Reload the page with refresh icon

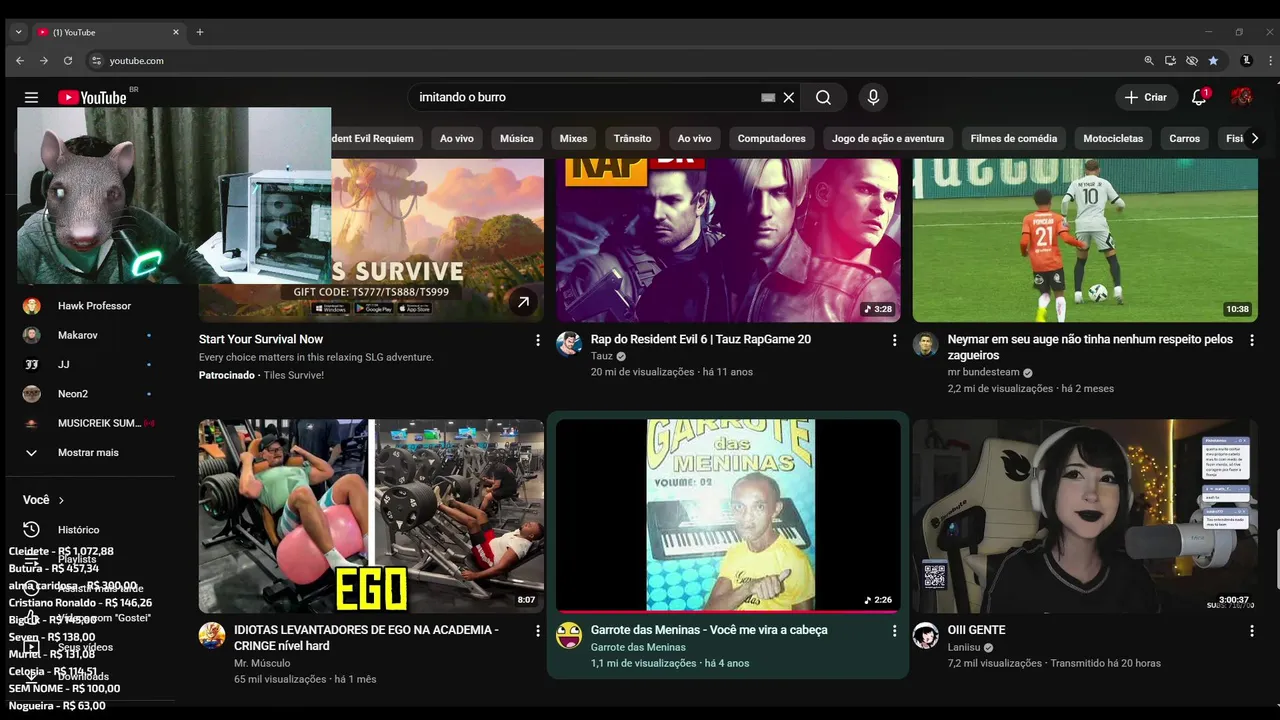click(68, 61)
